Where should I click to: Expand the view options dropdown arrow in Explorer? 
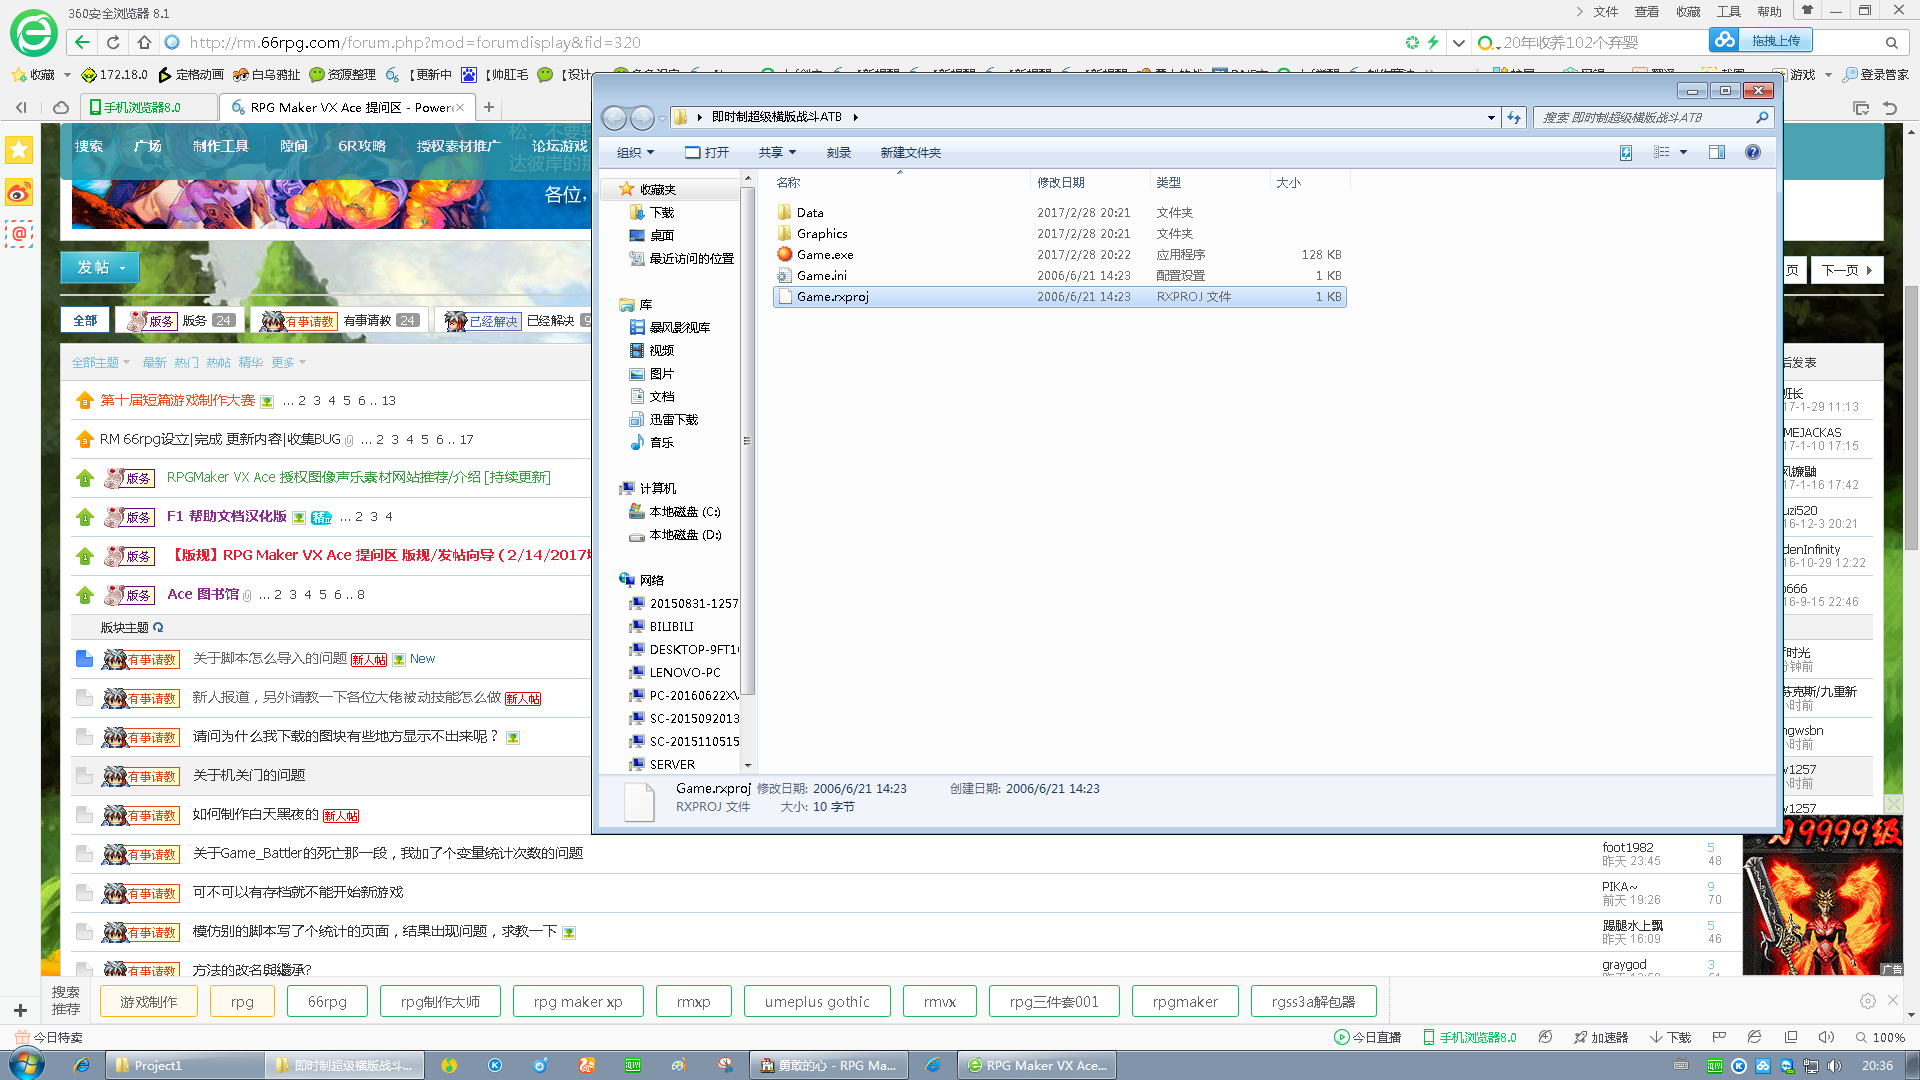pos(1683,152)
